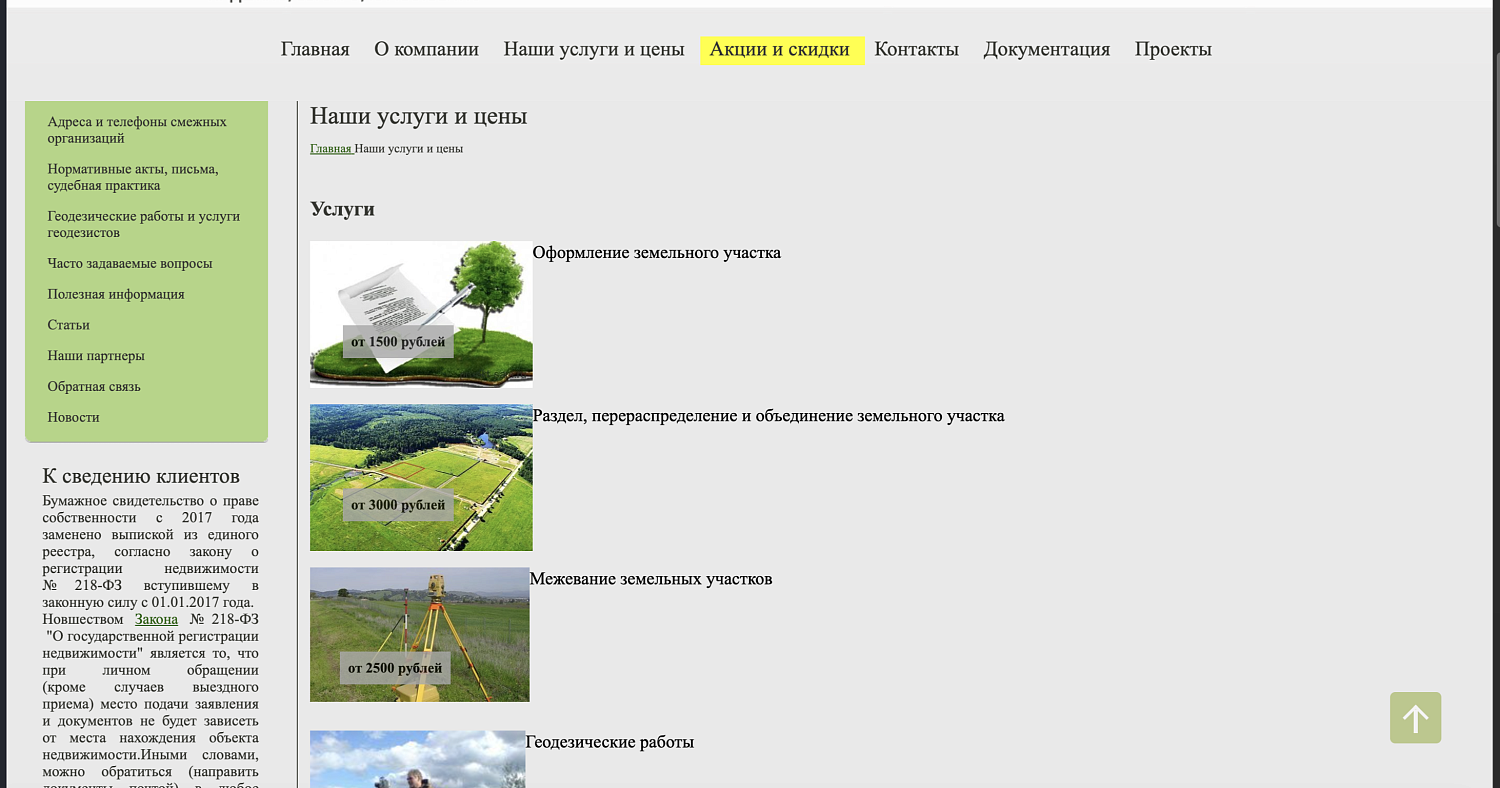Open Наши партнеры sidebar link

pos(96,356)
